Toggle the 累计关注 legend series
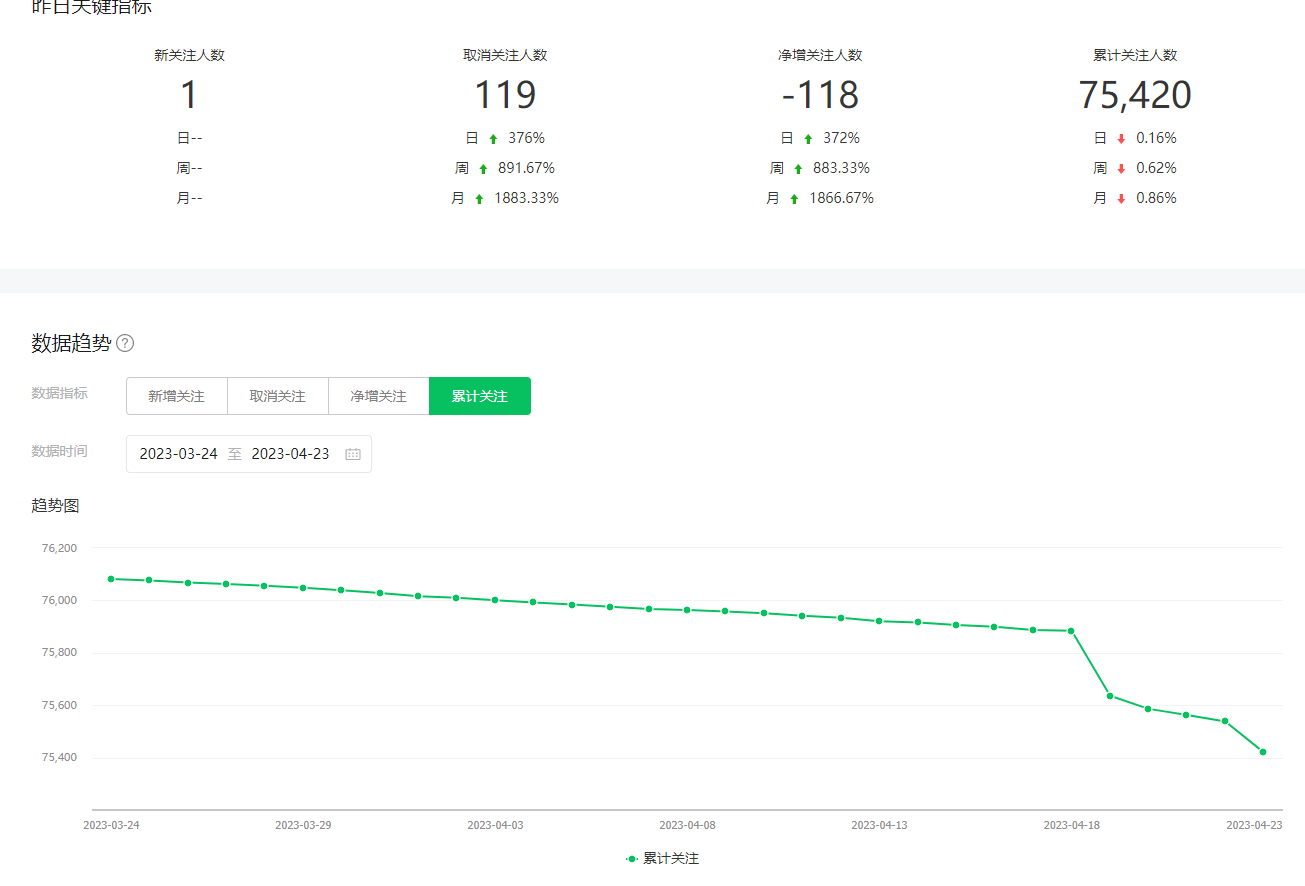 tap(662, 859)
